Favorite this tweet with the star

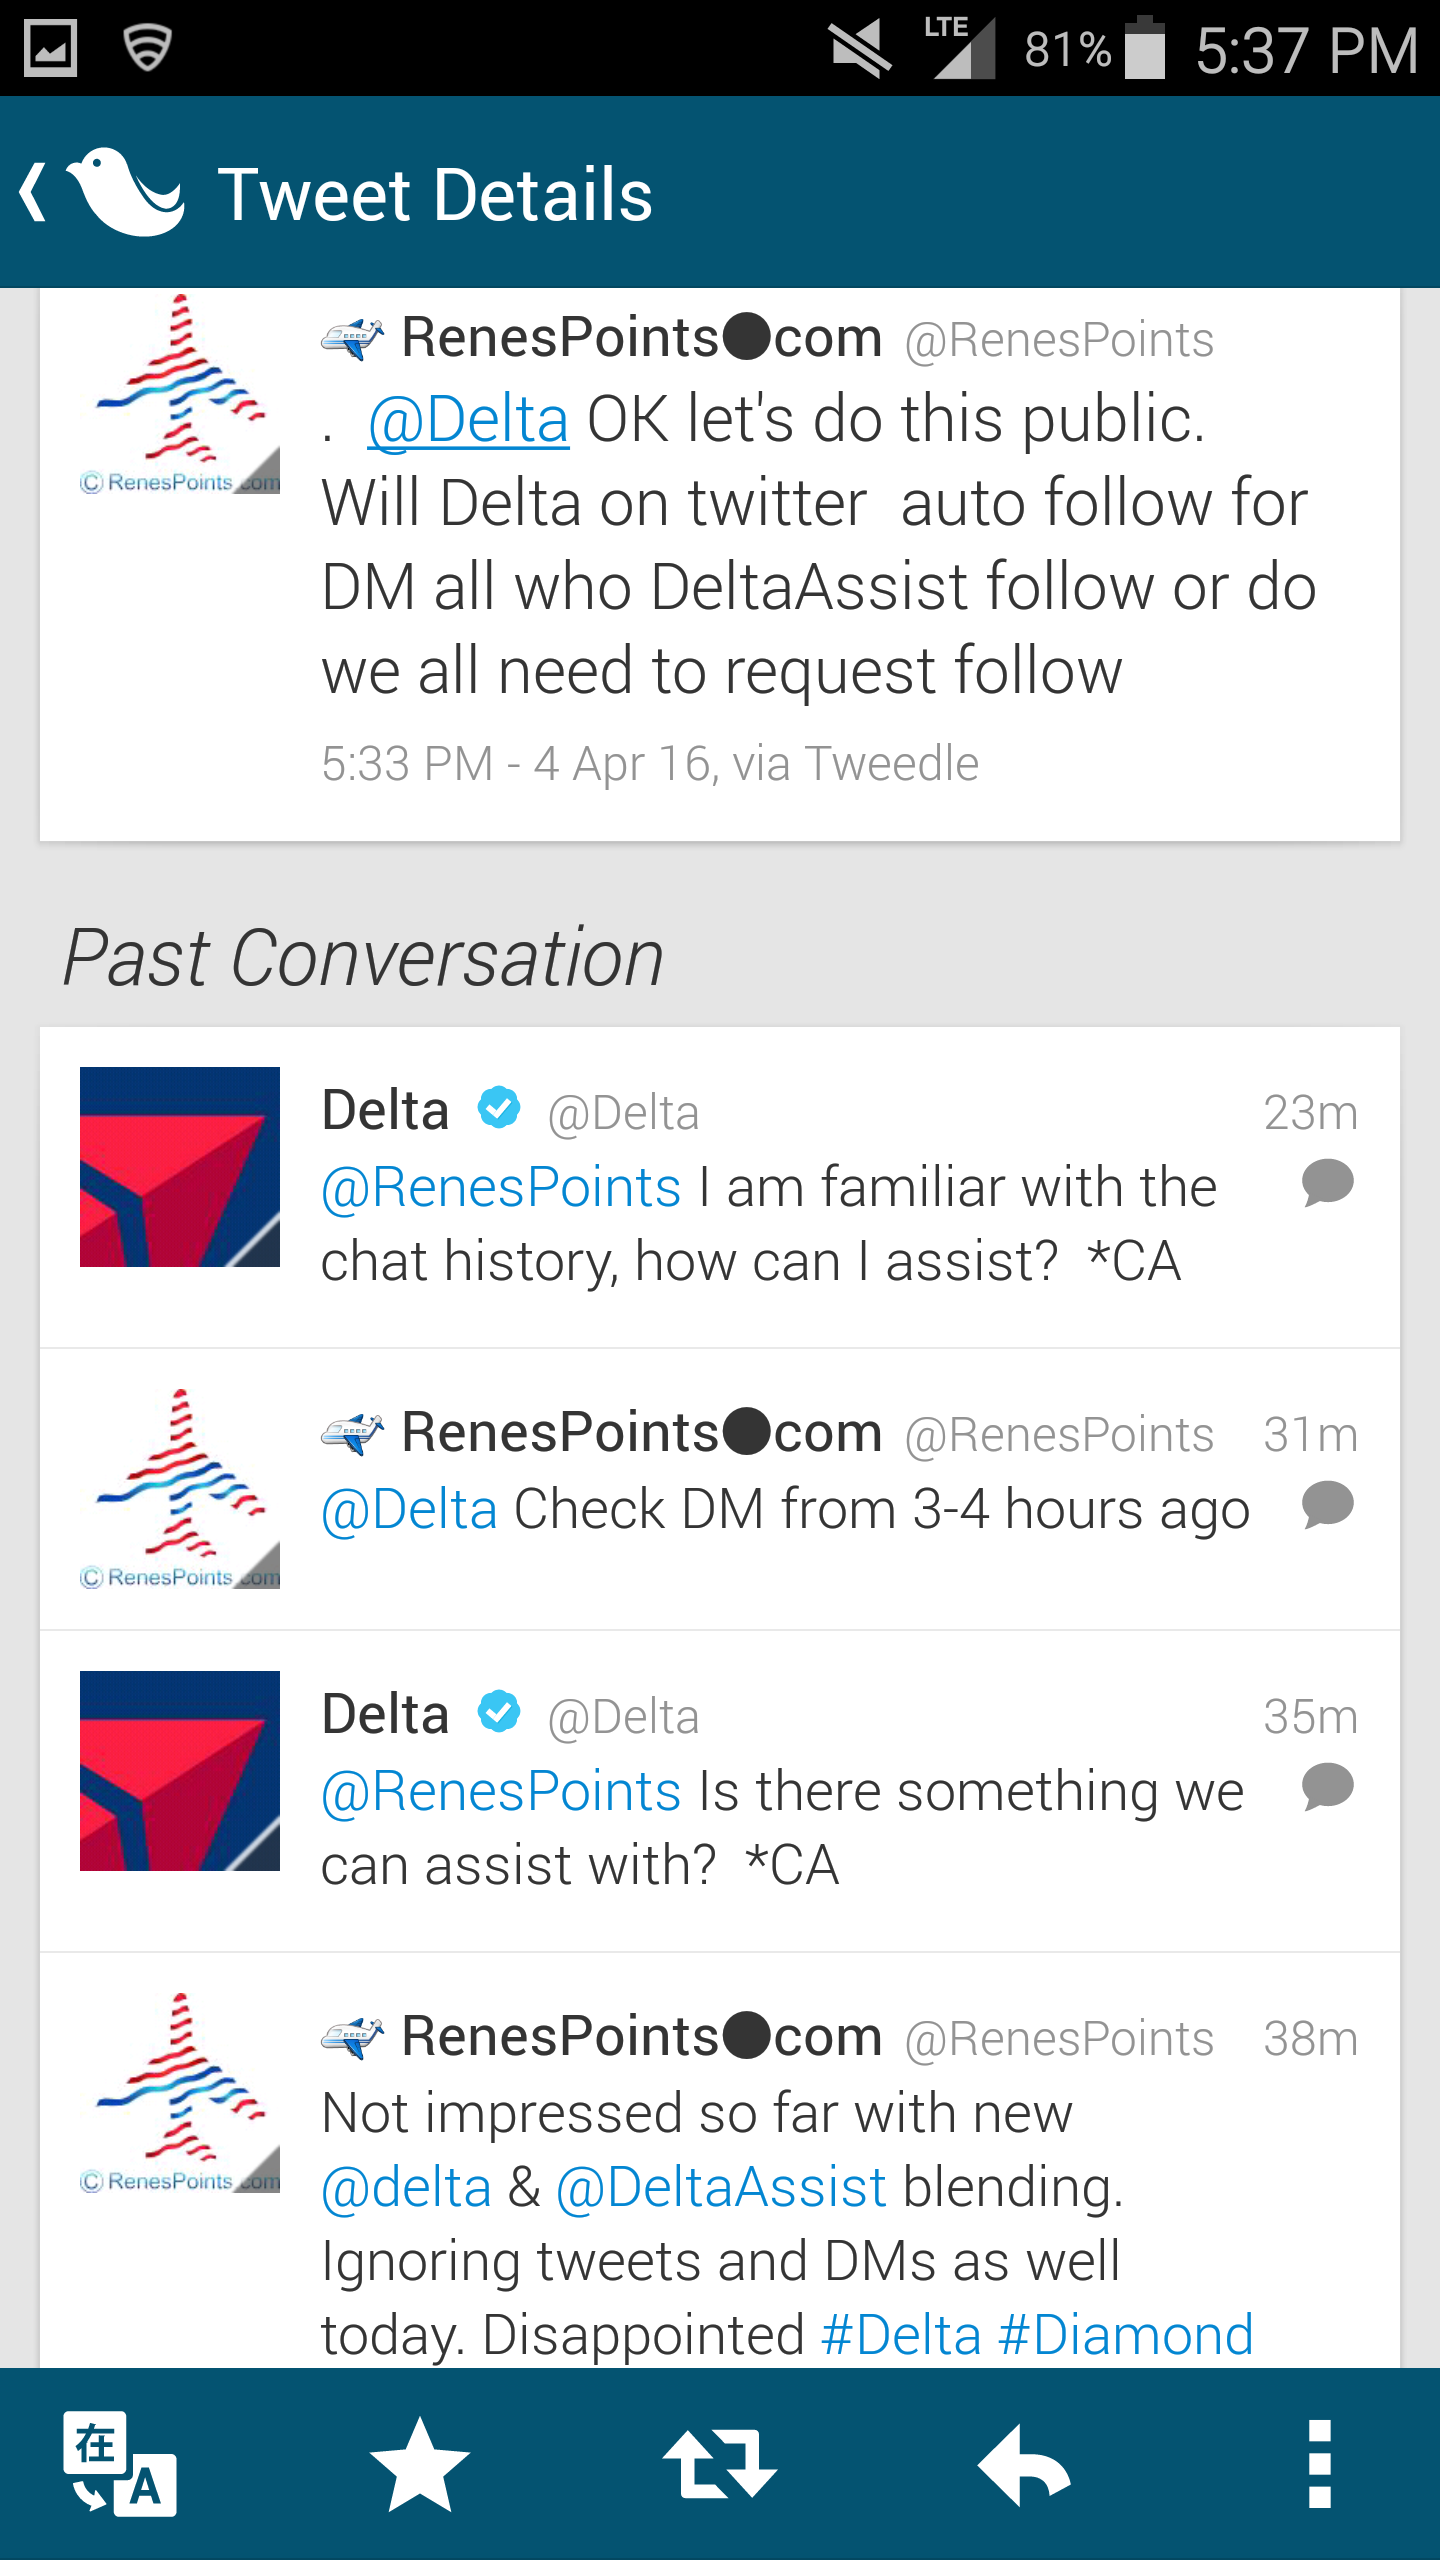(420, 2464)
